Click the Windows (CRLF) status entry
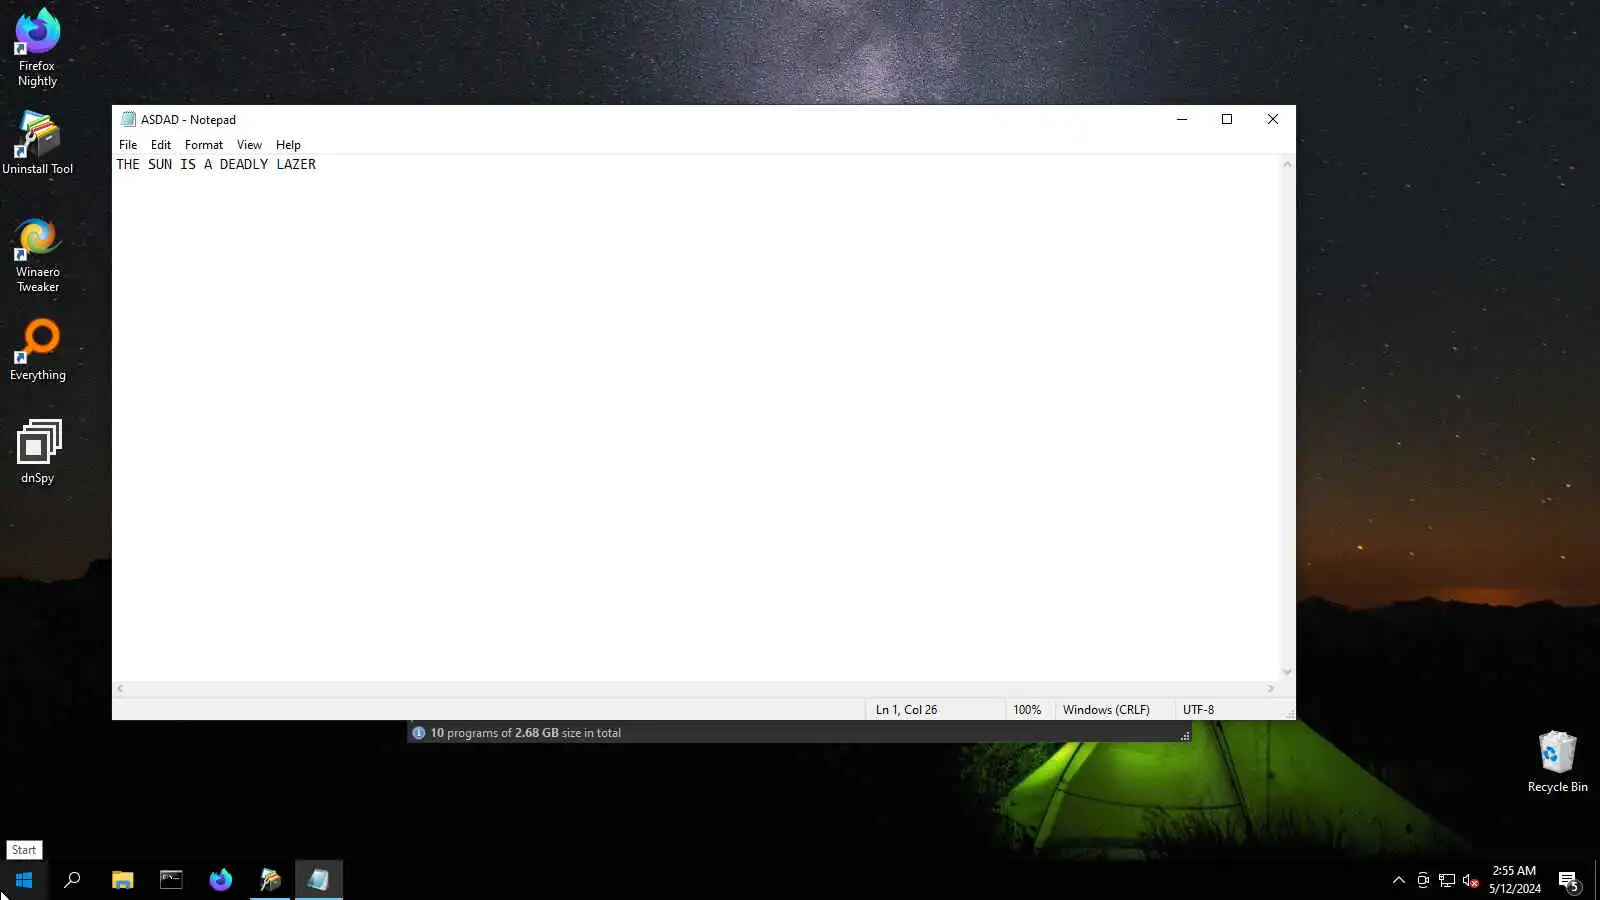This screenshot has width=1600, height=900. click(x=1106, y=710)
